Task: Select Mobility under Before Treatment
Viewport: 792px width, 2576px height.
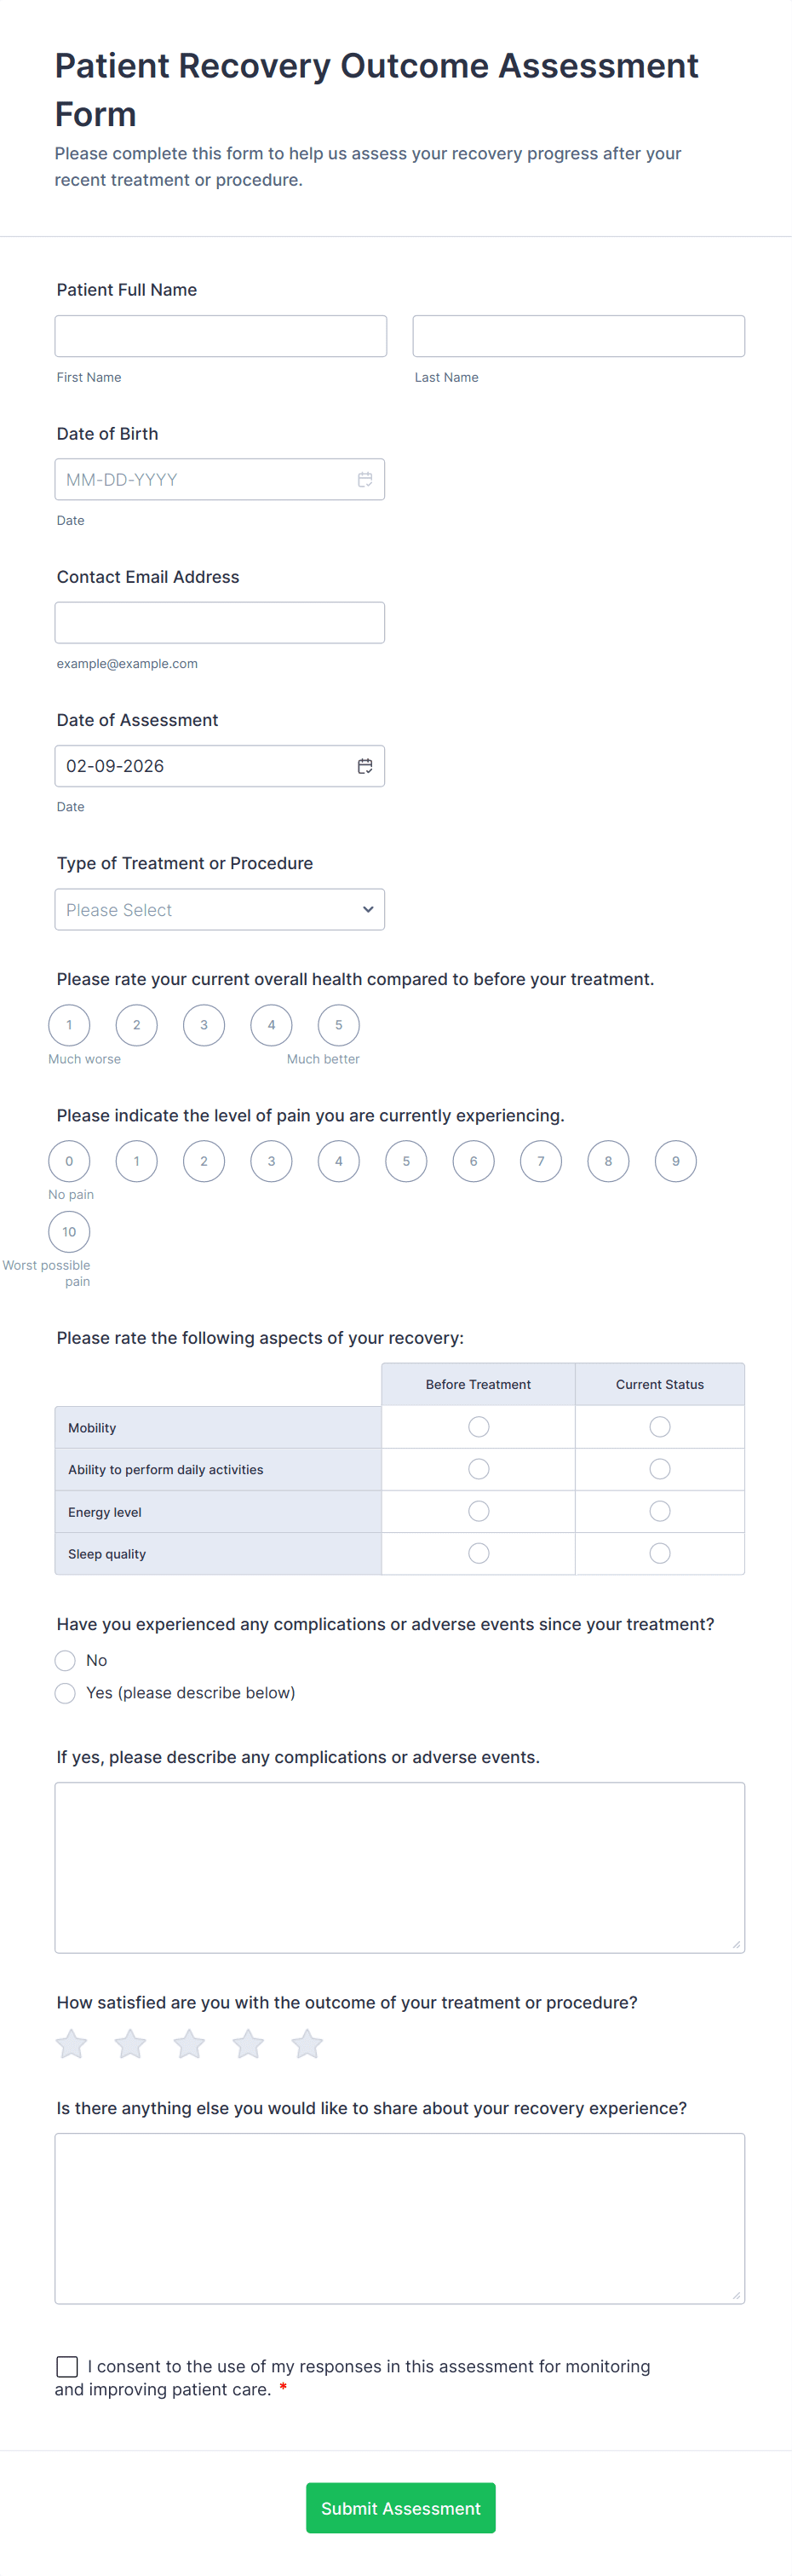Action: [479, 1427]
